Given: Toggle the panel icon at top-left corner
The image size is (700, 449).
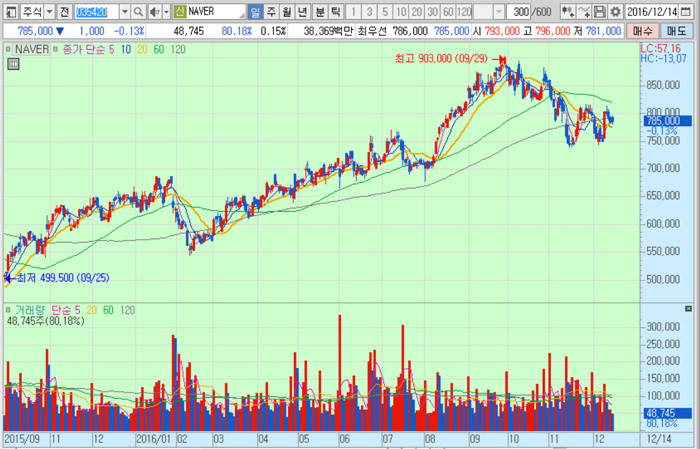Looking at the screenshot, I should (x=9, y=11).
